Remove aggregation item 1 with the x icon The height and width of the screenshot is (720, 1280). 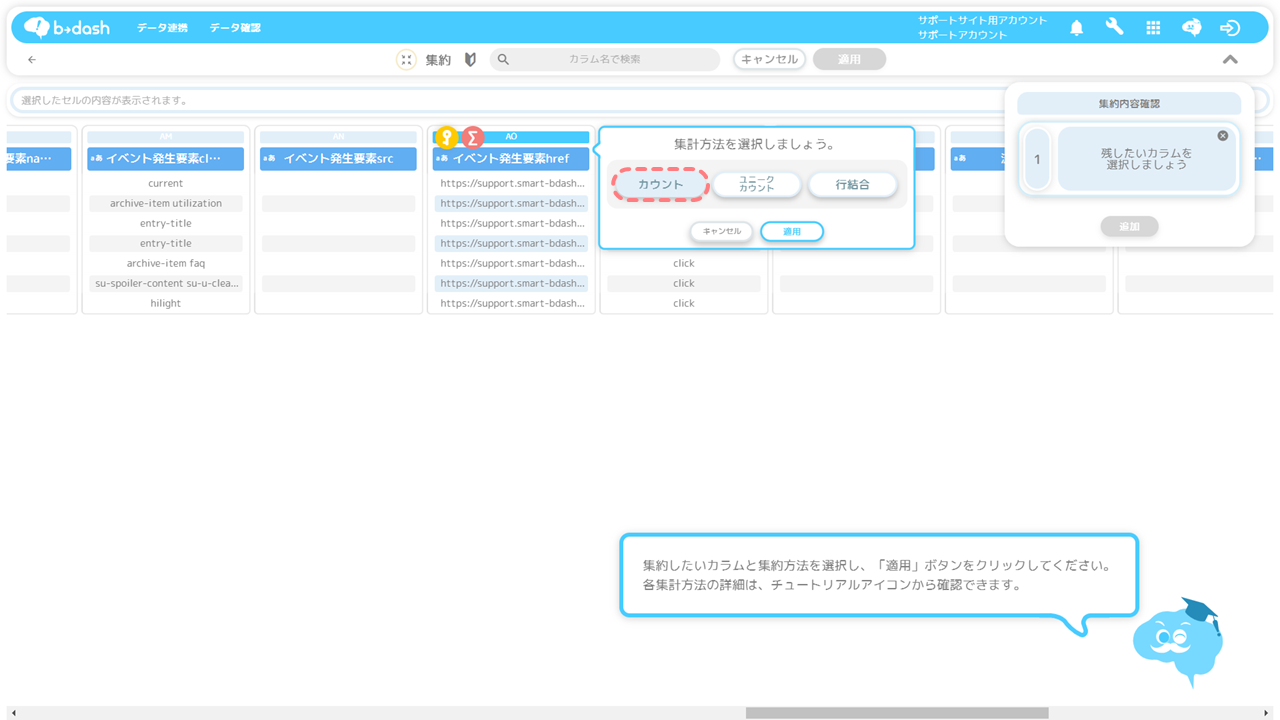1222,136
